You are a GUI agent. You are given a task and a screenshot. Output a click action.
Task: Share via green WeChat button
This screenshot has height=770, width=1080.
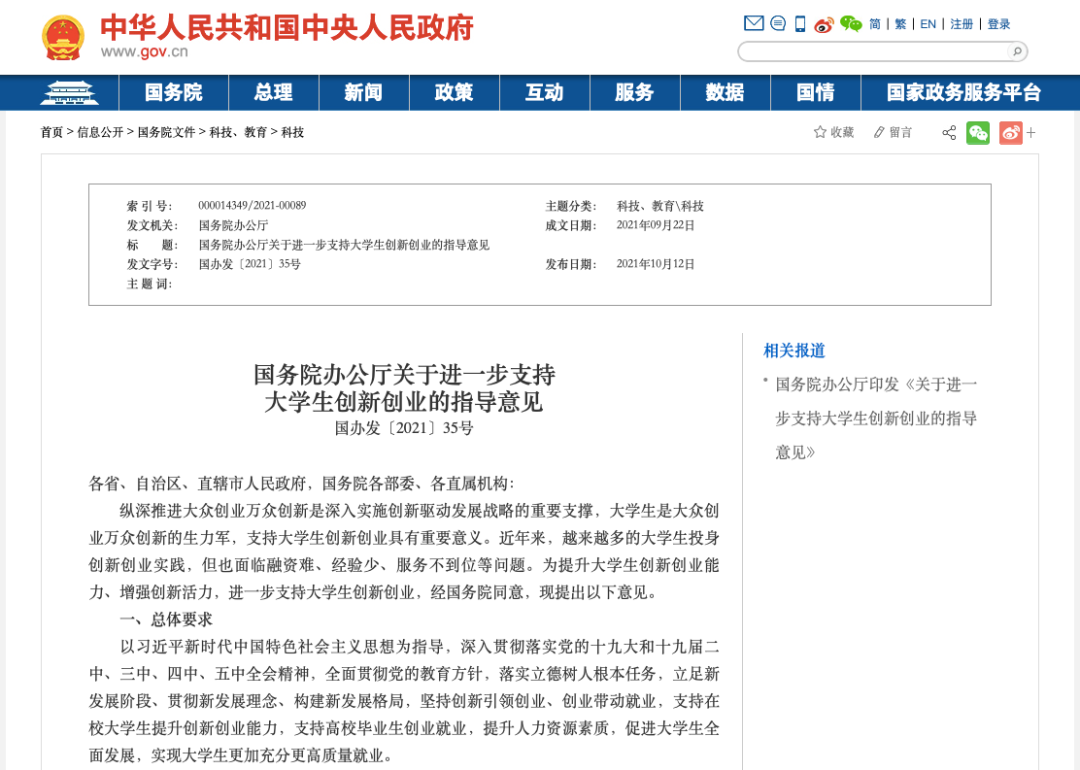978,133
